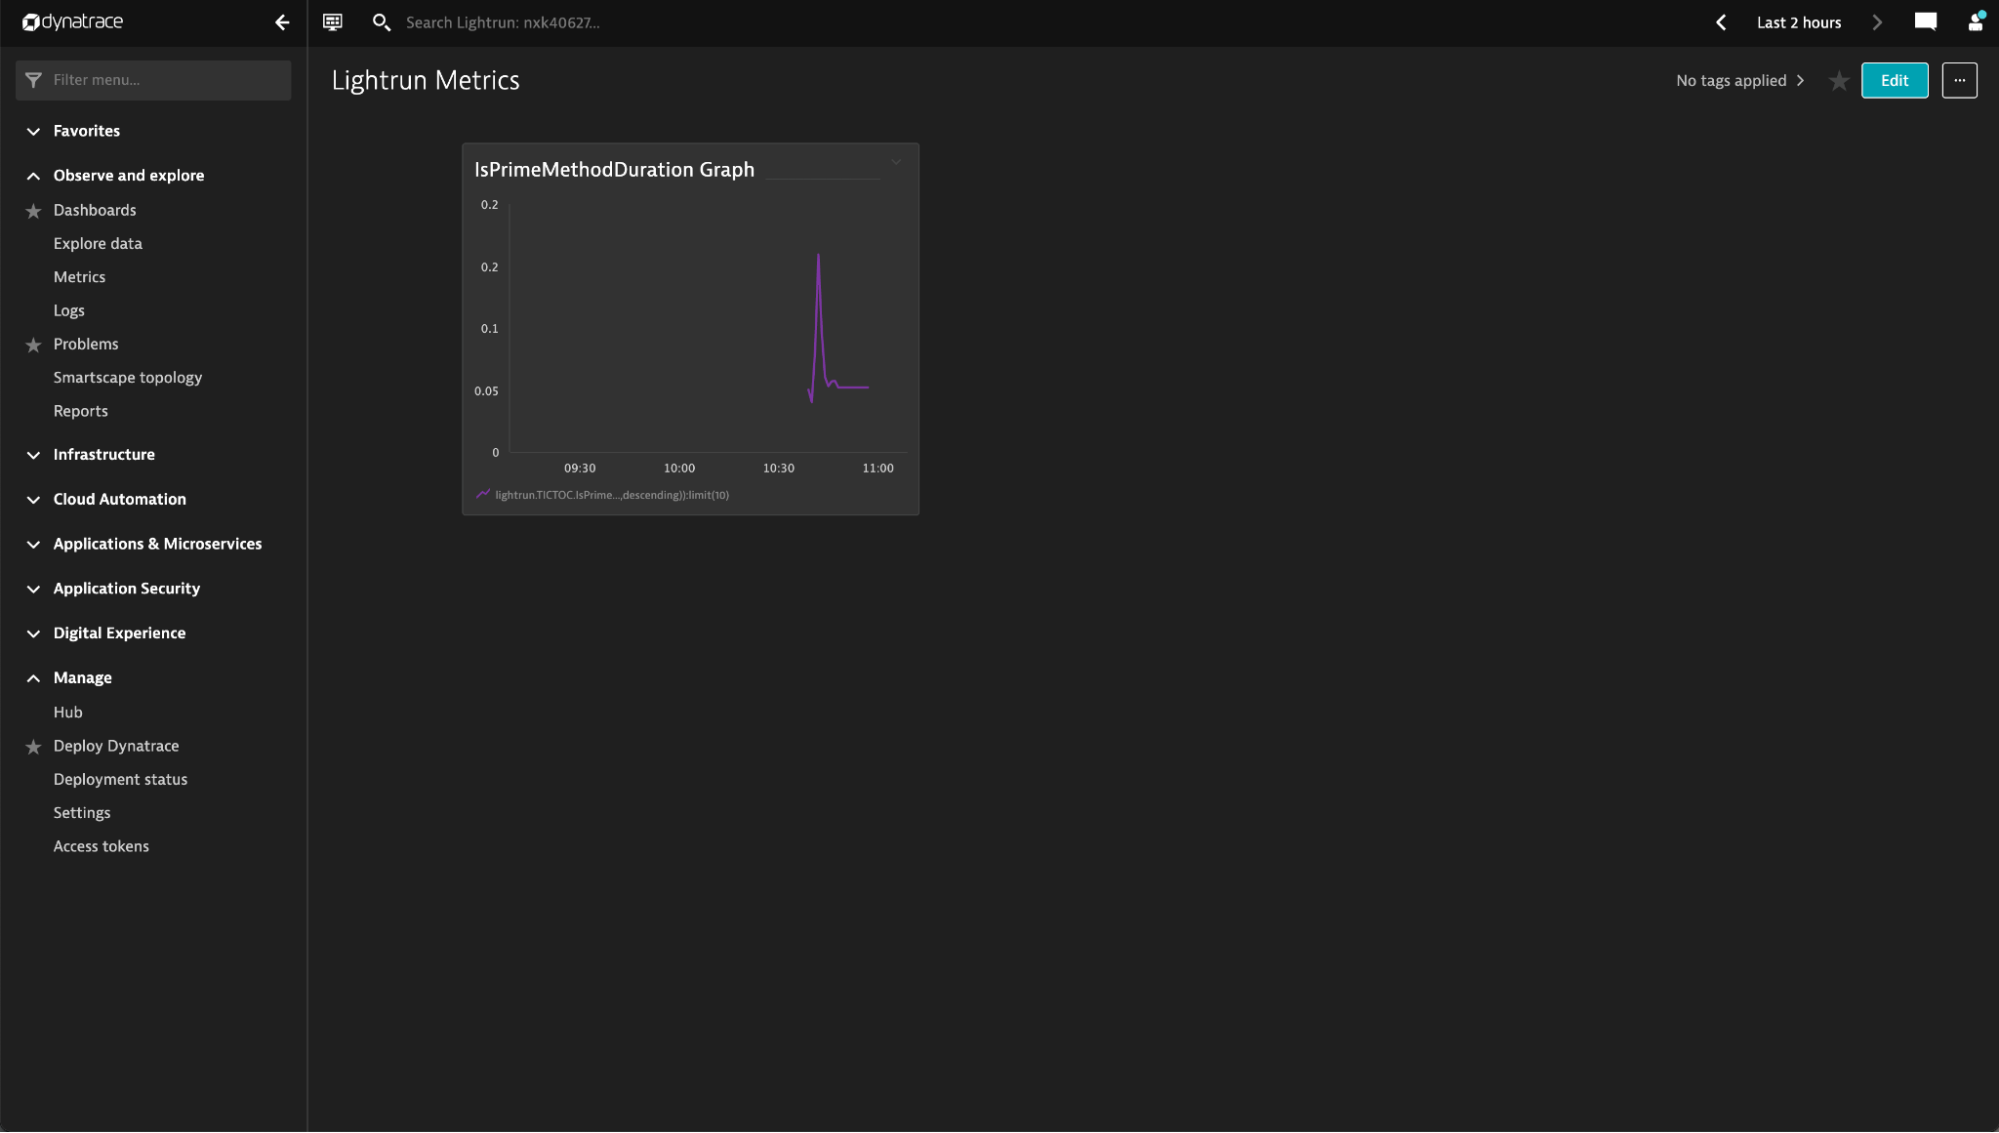Toggle favorite star beside Deploy Dynatrace
Viewport: 1999px width, 1133px height.
[33, 747]
